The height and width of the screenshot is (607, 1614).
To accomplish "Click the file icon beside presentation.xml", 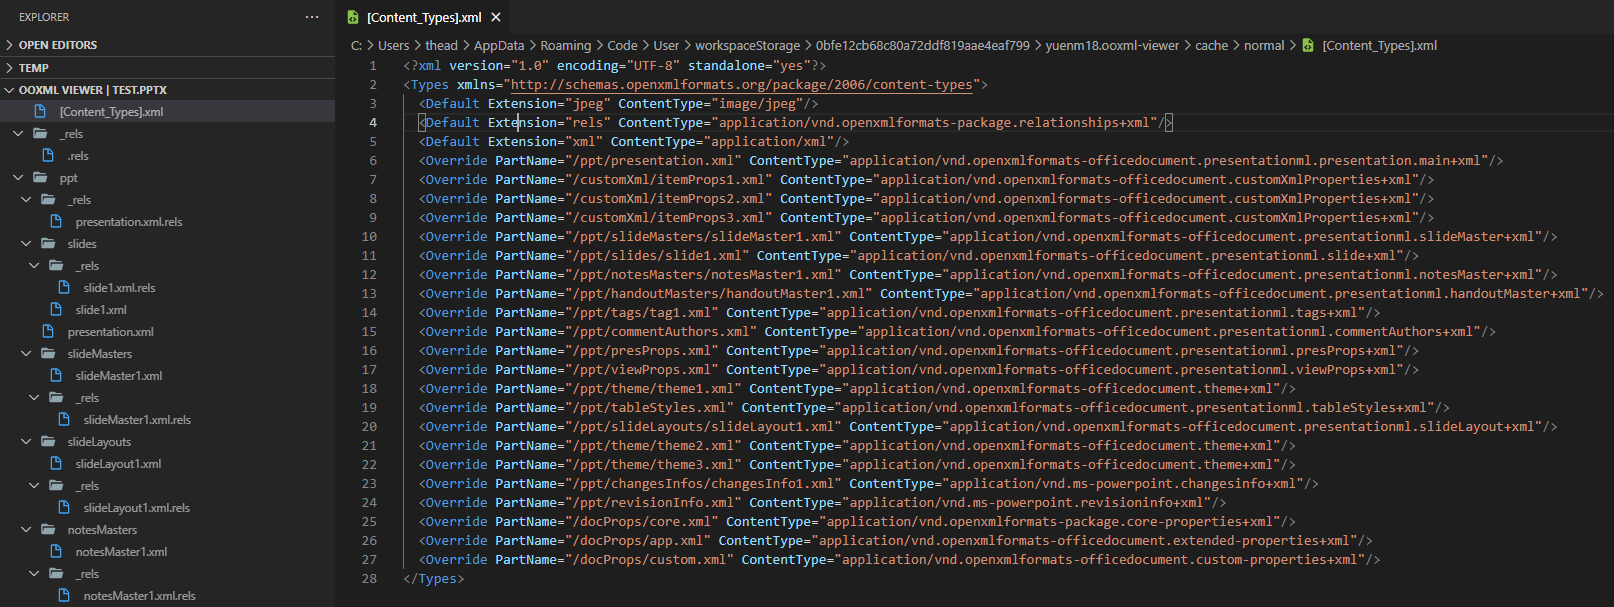I will pyautogui.click(x=48, y=331).
